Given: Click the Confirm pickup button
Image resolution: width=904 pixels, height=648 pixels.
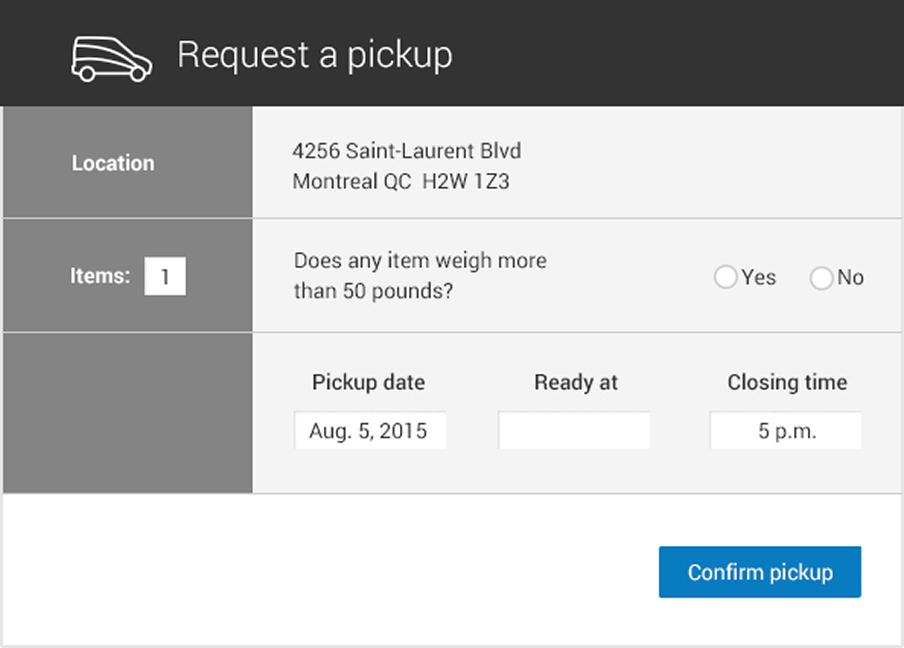Looking at the screenshot, I should click(760, 572).
